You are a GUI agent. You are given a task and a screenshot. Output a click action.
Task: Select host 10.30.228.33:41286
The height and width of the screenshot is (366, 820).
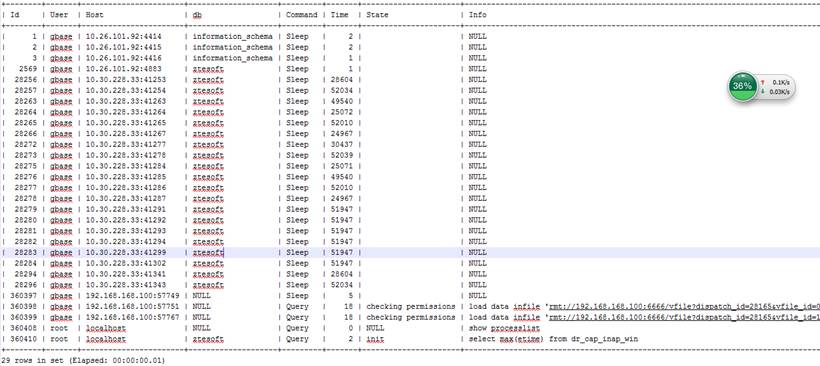(126, 188)
